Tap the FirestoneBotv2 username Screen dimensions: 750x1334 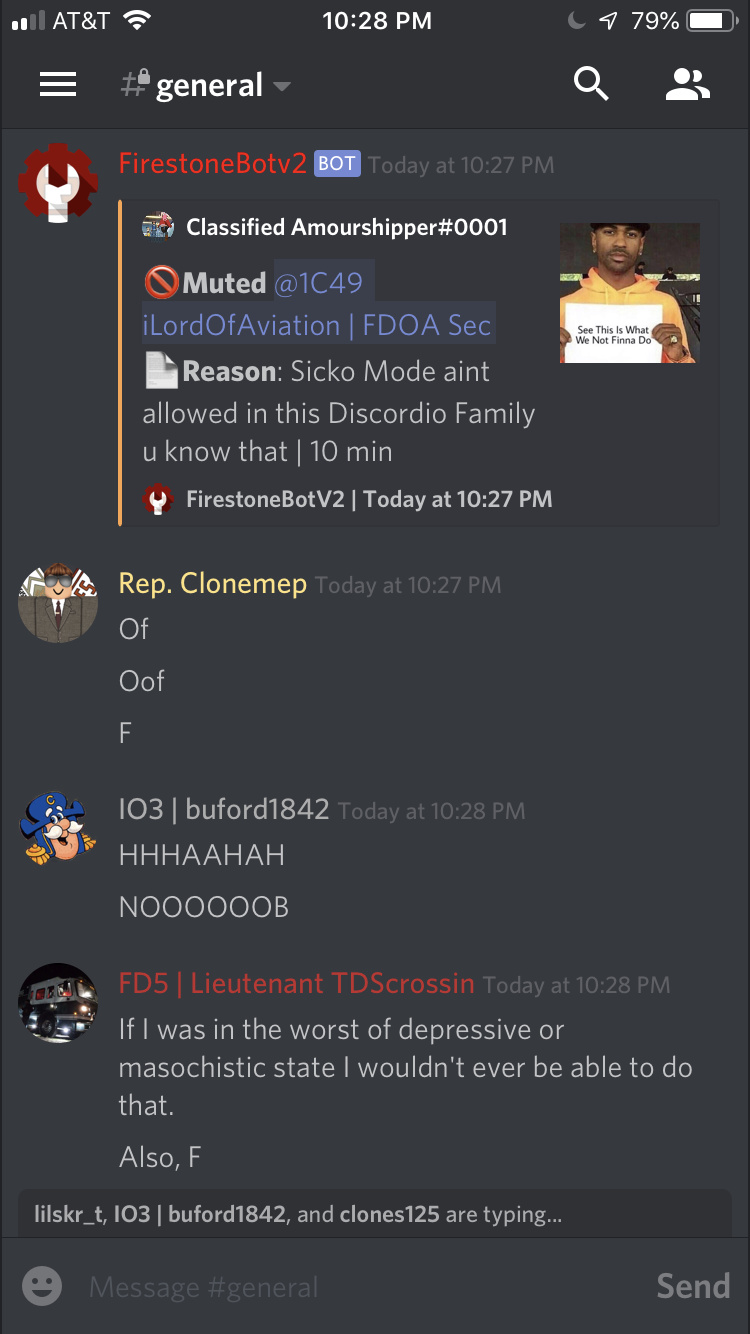click(212, 164)
